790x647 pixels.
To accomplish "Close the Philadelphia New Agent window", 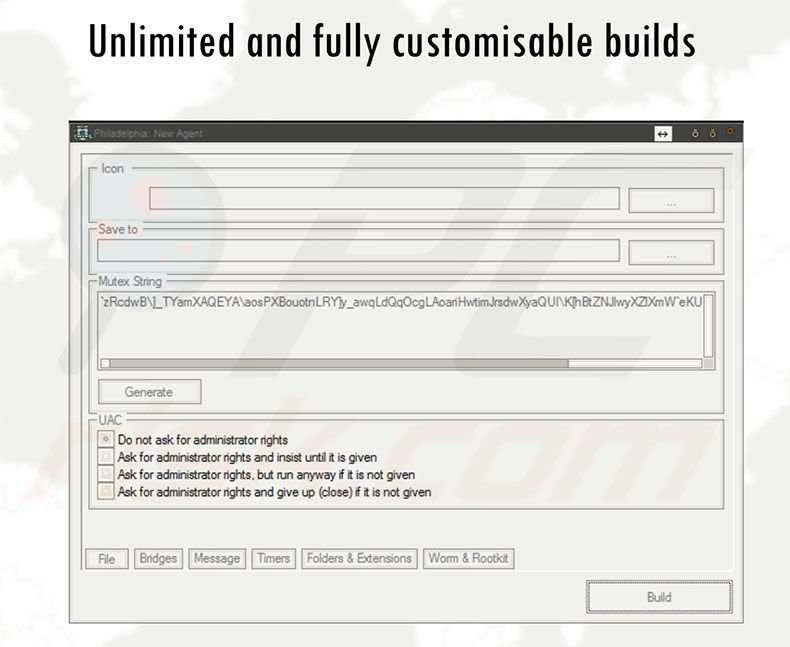I will click(x=730, y=132).
